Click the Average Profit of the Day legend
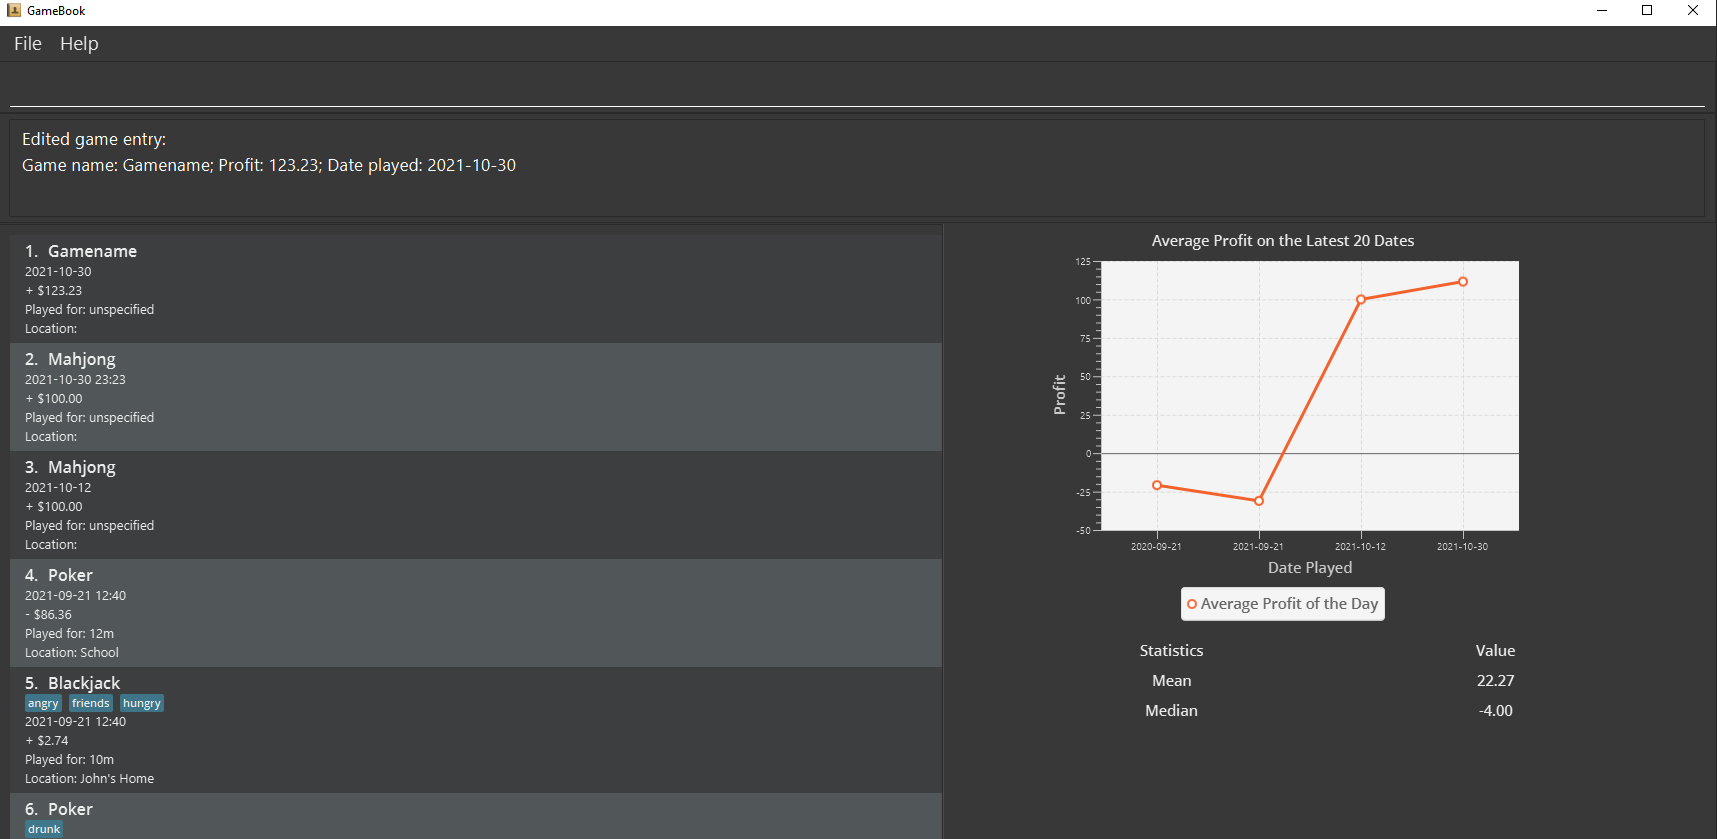1717x839 pixels. 1283,604
